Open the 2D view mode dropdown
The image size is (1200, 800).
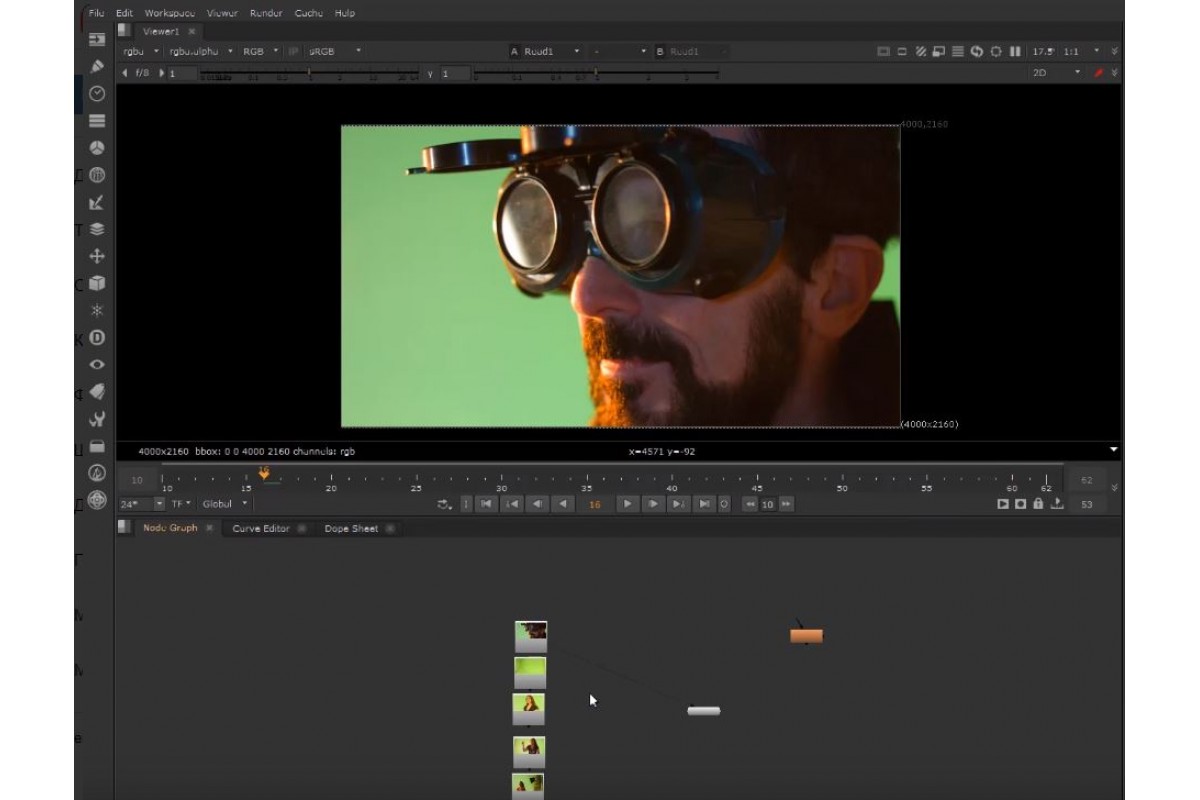coord(1048,71)
